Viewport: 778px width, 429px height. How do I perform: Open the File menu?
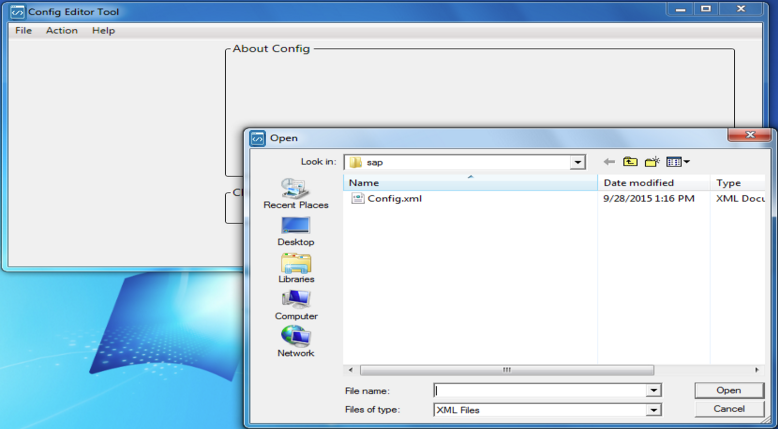pyautogui.click(x=23, y=31)
